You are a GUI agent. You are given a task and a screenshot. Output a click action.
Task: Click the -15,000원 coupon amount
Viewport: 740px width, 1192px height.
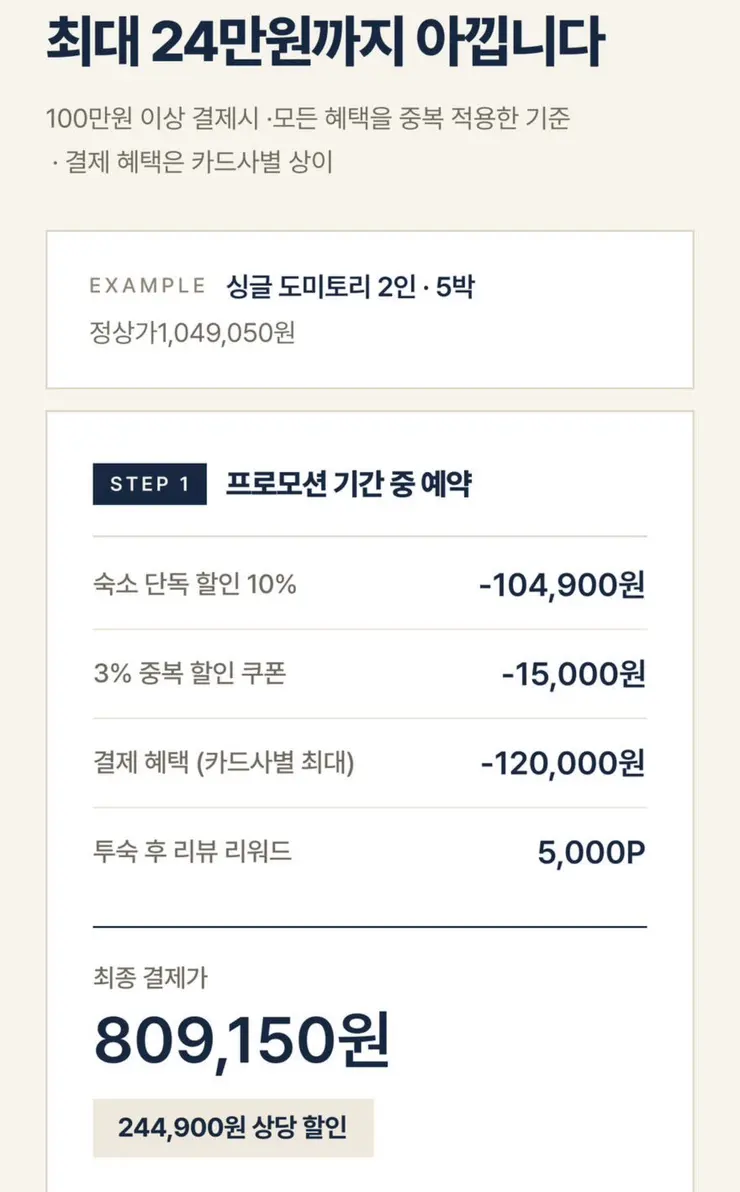[573, 674]
